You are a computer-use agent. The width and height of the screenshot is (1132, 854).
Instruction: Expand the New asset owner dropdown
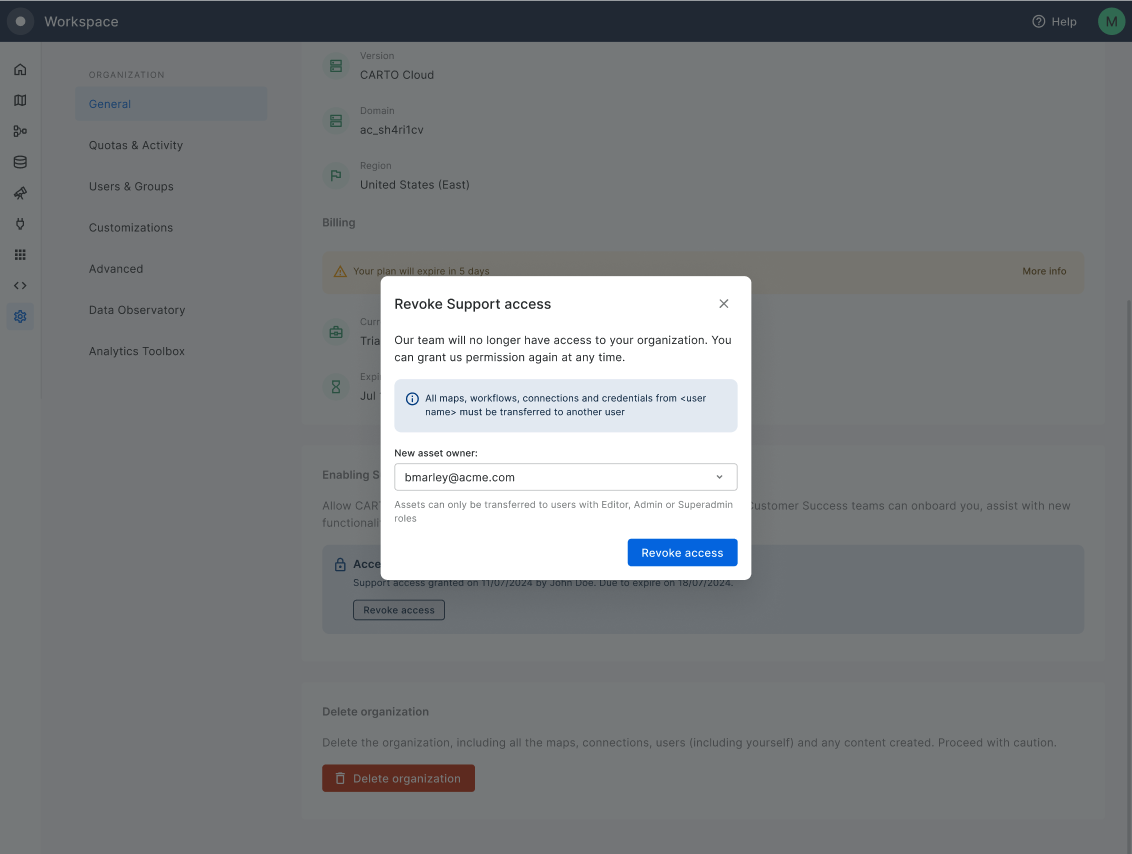click(x=566, y=477)
